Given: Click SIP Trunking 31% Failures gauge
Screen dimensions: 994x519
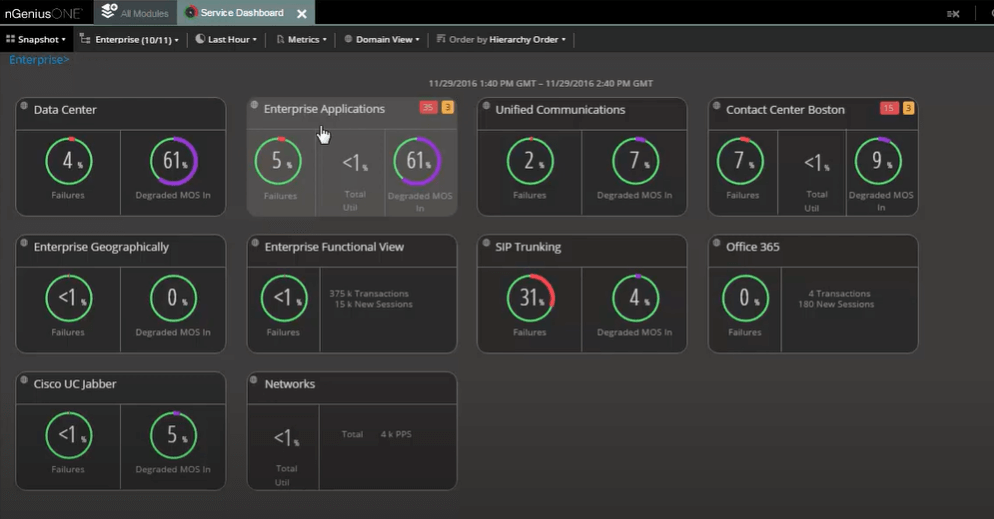Looking at the screenshot, I should click(x=531, y=298).
